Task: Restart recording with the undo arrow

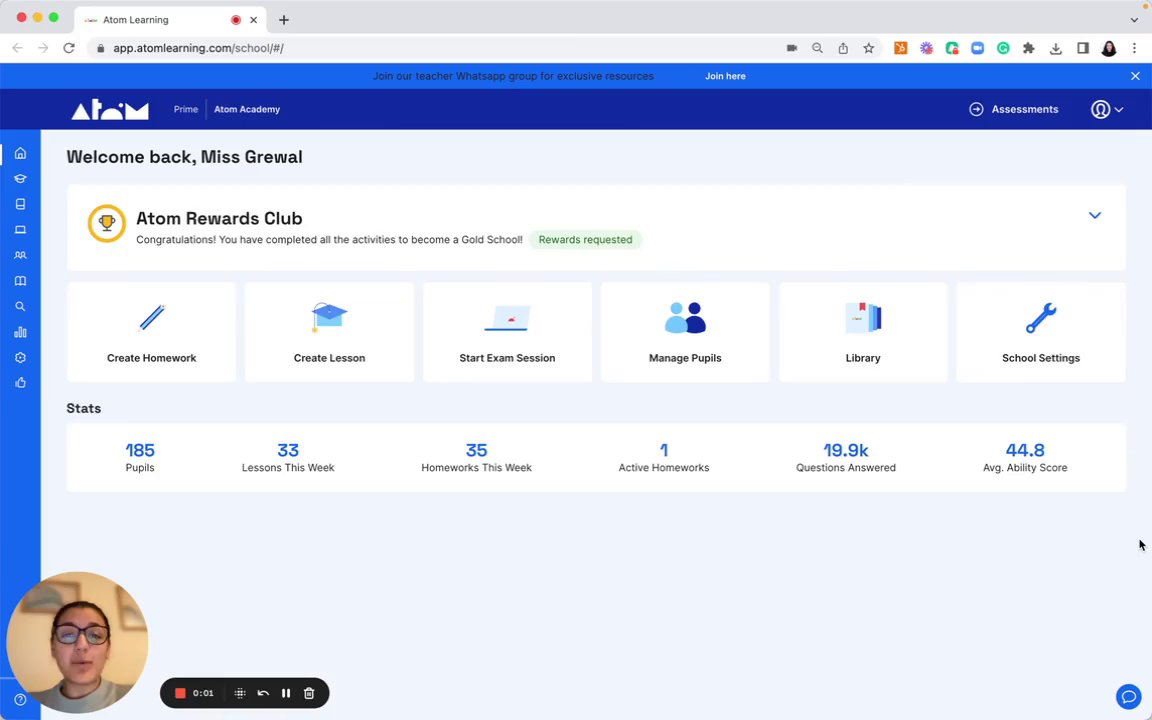Action: tap(263, 693)
